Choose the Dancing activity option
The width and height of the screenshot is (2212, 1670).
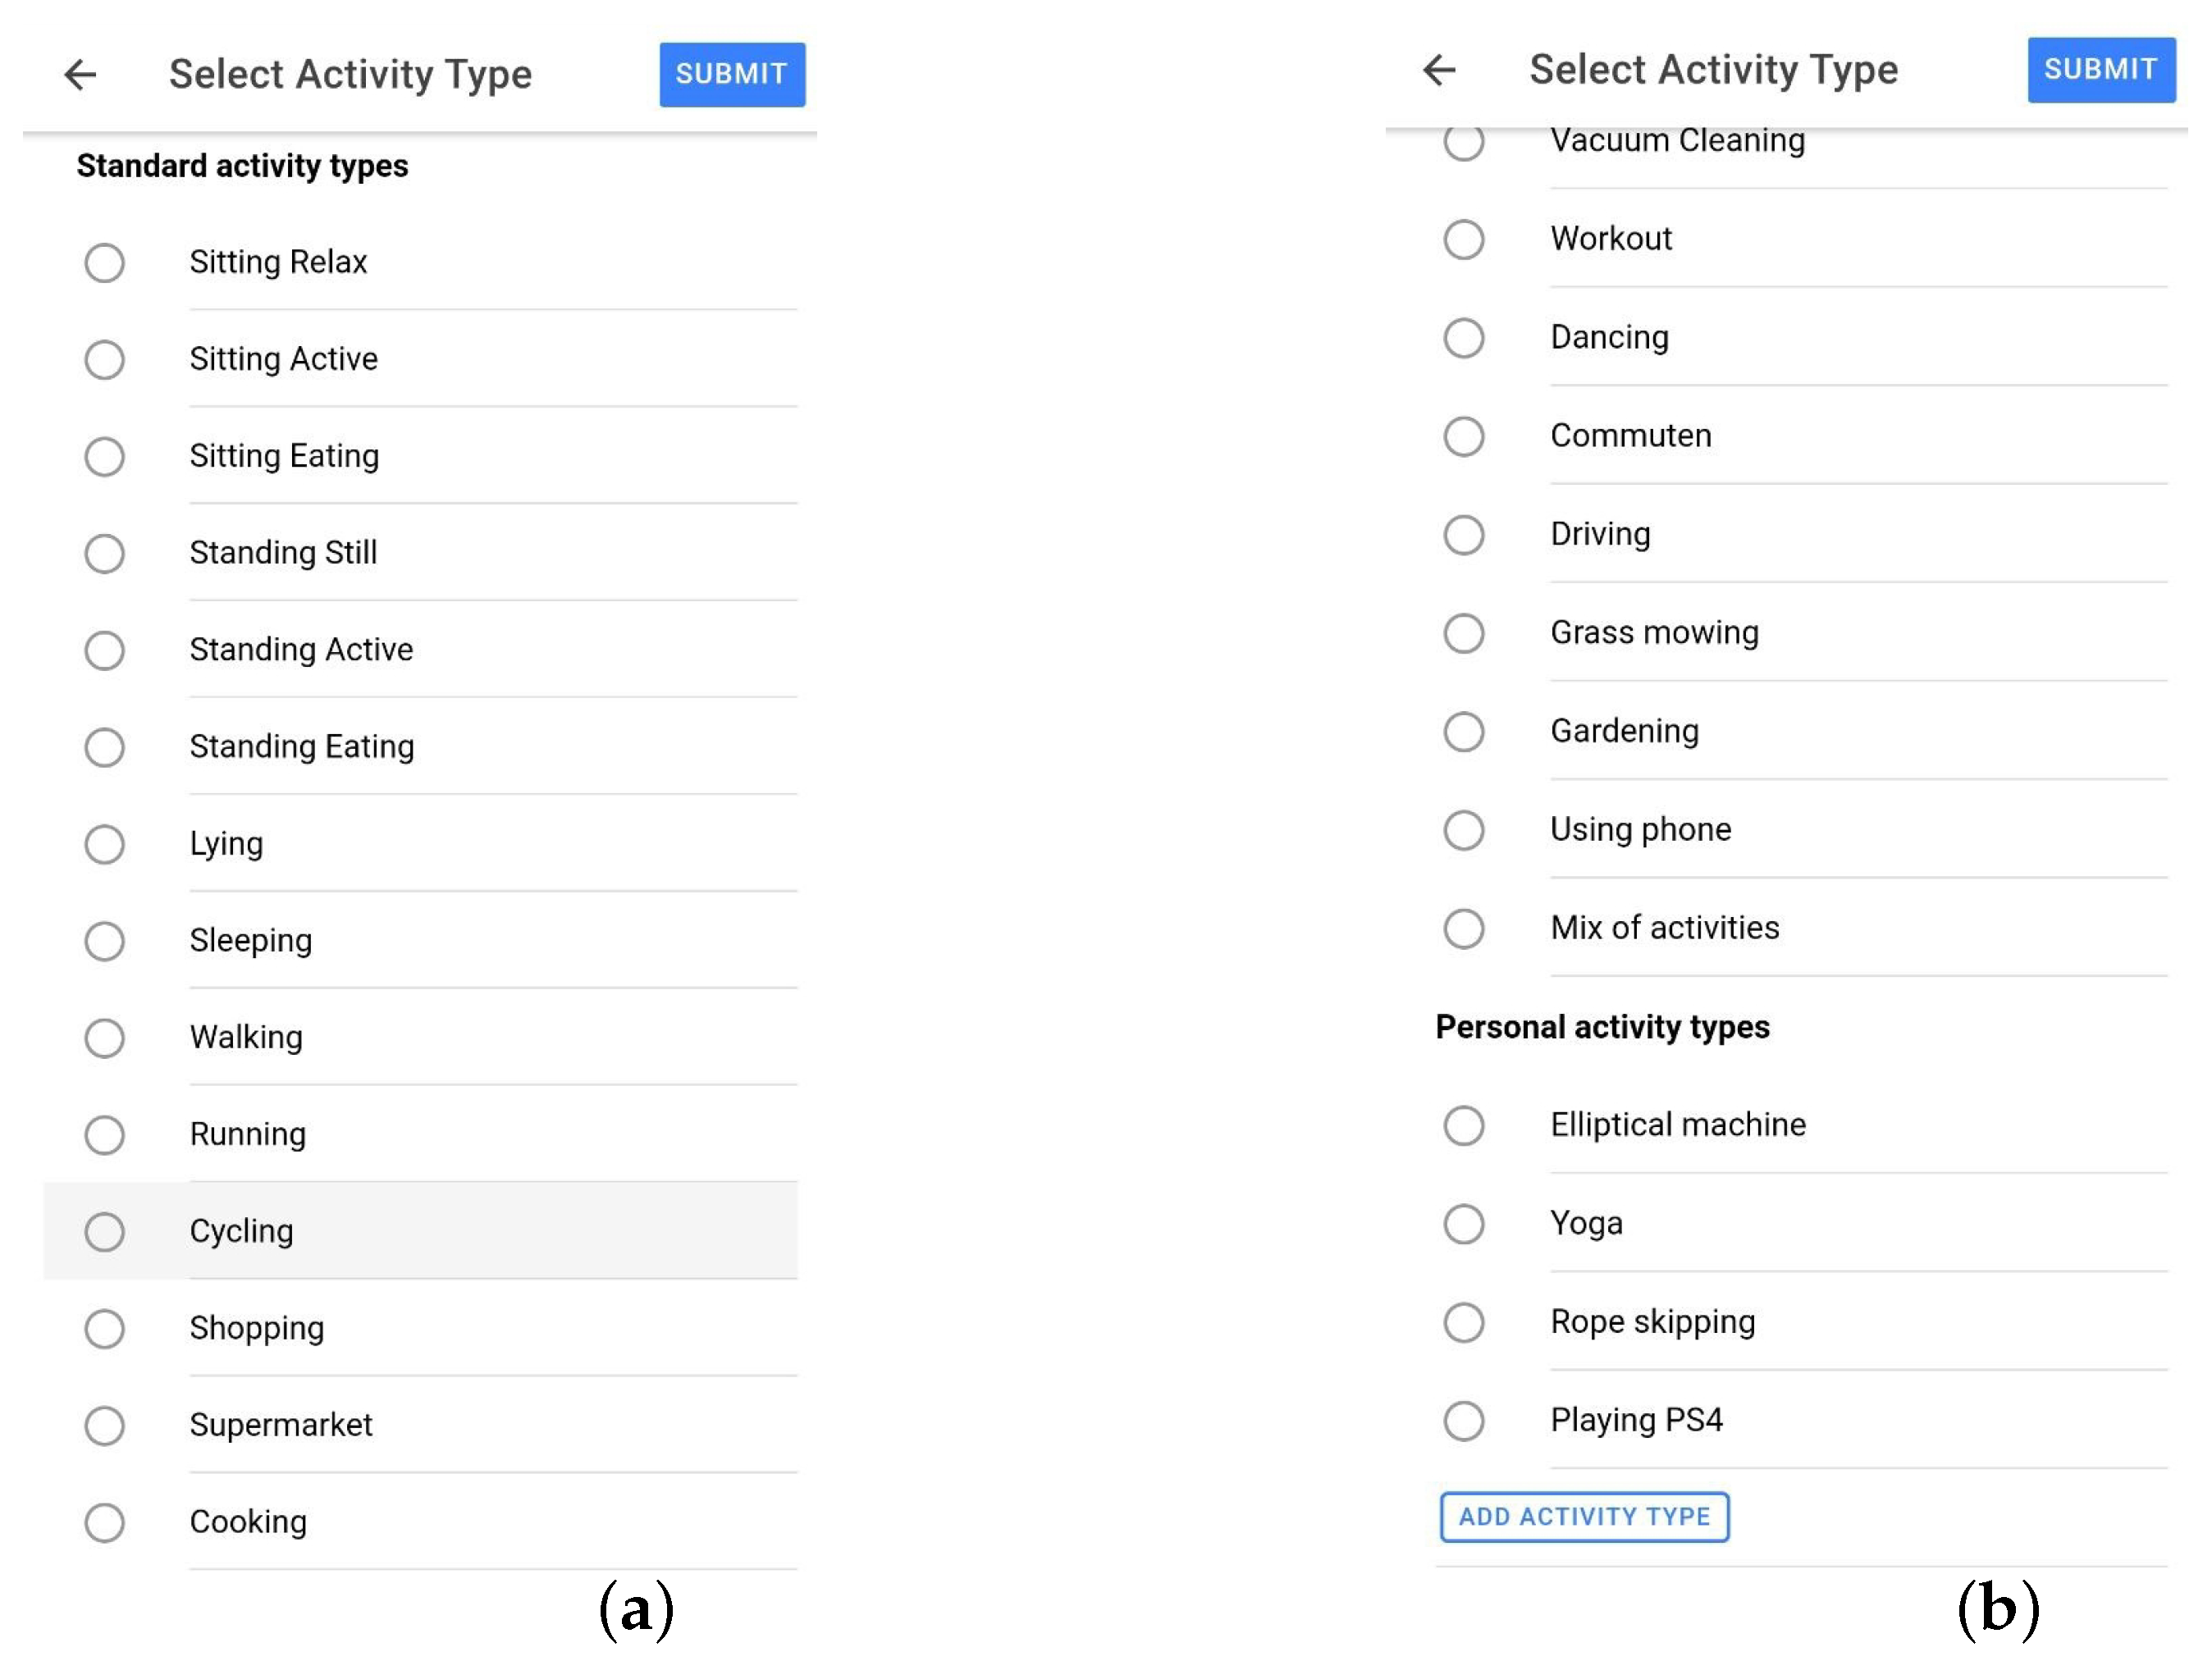(1464, 338)
